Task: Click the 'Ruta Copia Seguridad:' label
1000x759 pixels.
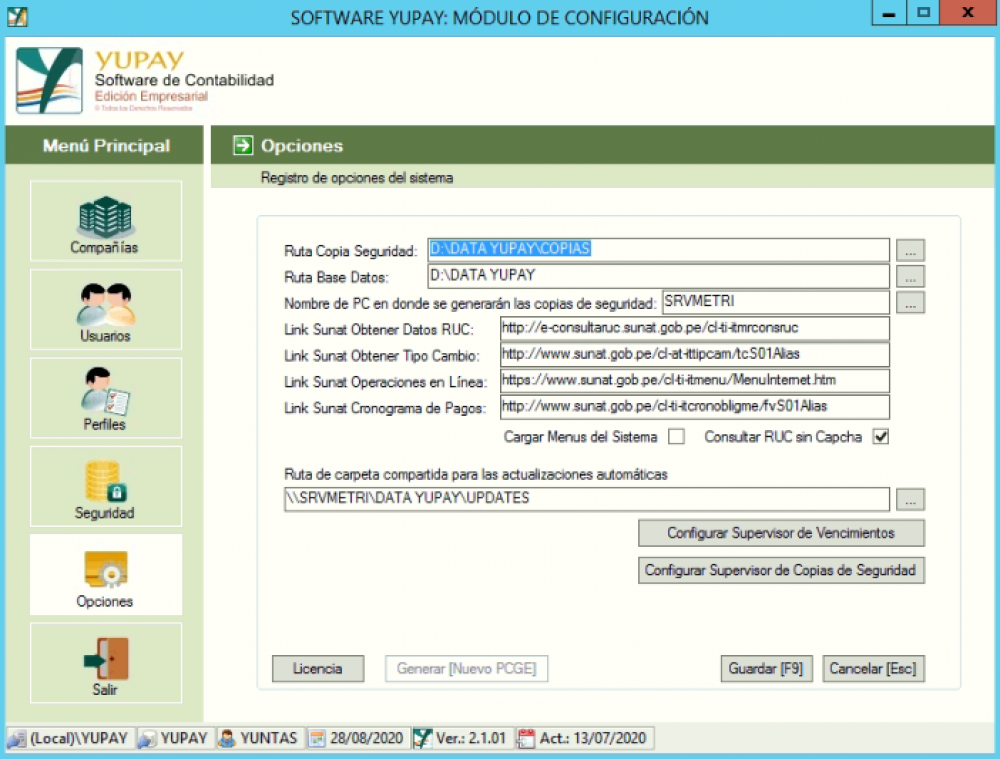Action: pyautogui.click(x=351, y=251)
